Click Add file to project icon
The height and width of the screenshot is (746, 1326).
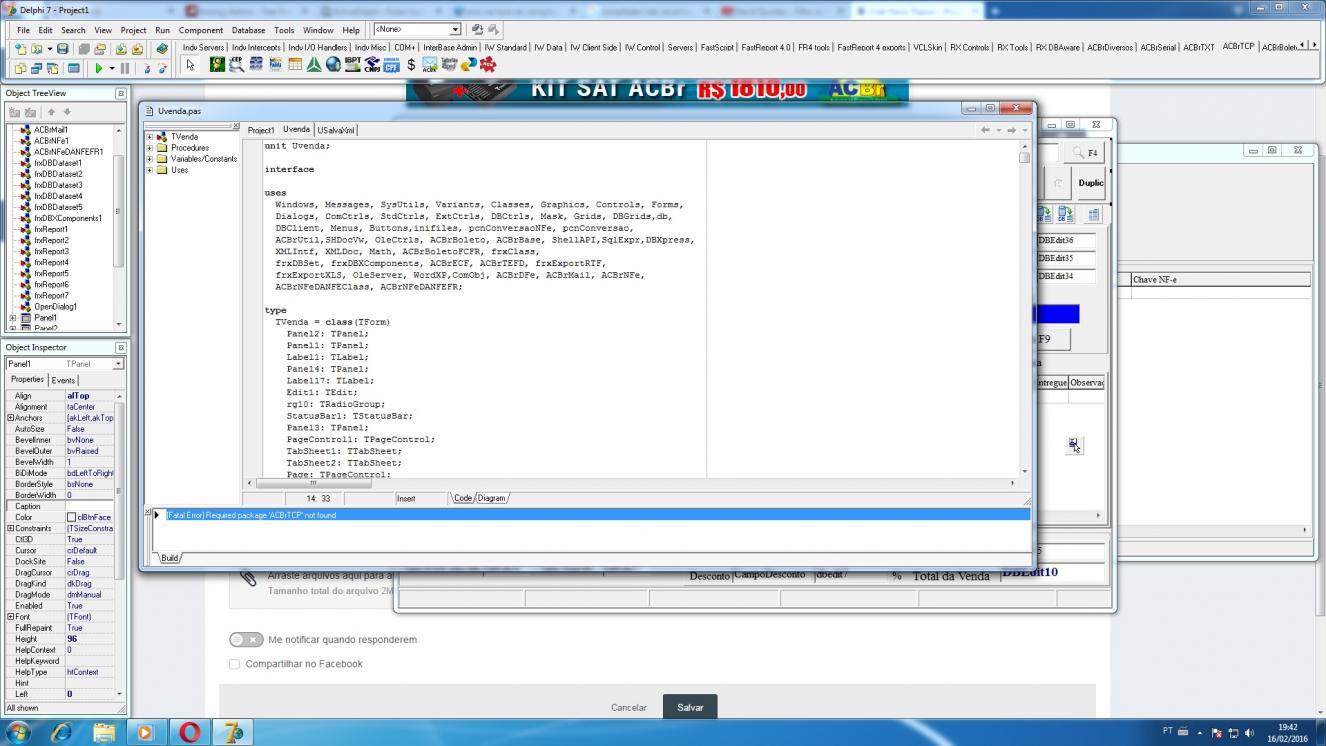click(x=121, y=49)
